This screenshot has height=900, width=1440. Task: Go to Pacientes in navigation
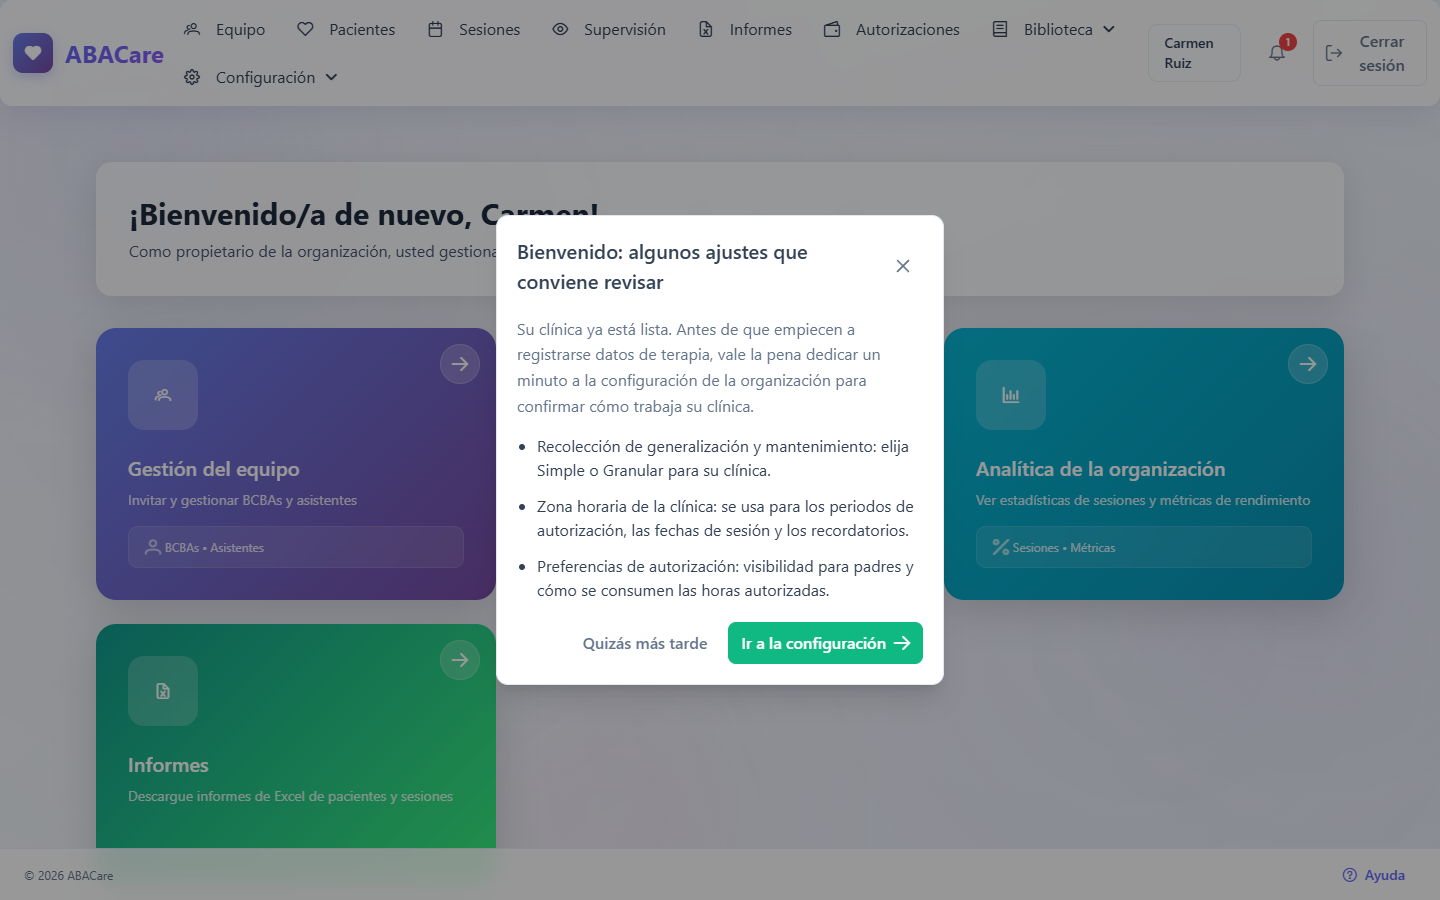(x=346, y=30)
